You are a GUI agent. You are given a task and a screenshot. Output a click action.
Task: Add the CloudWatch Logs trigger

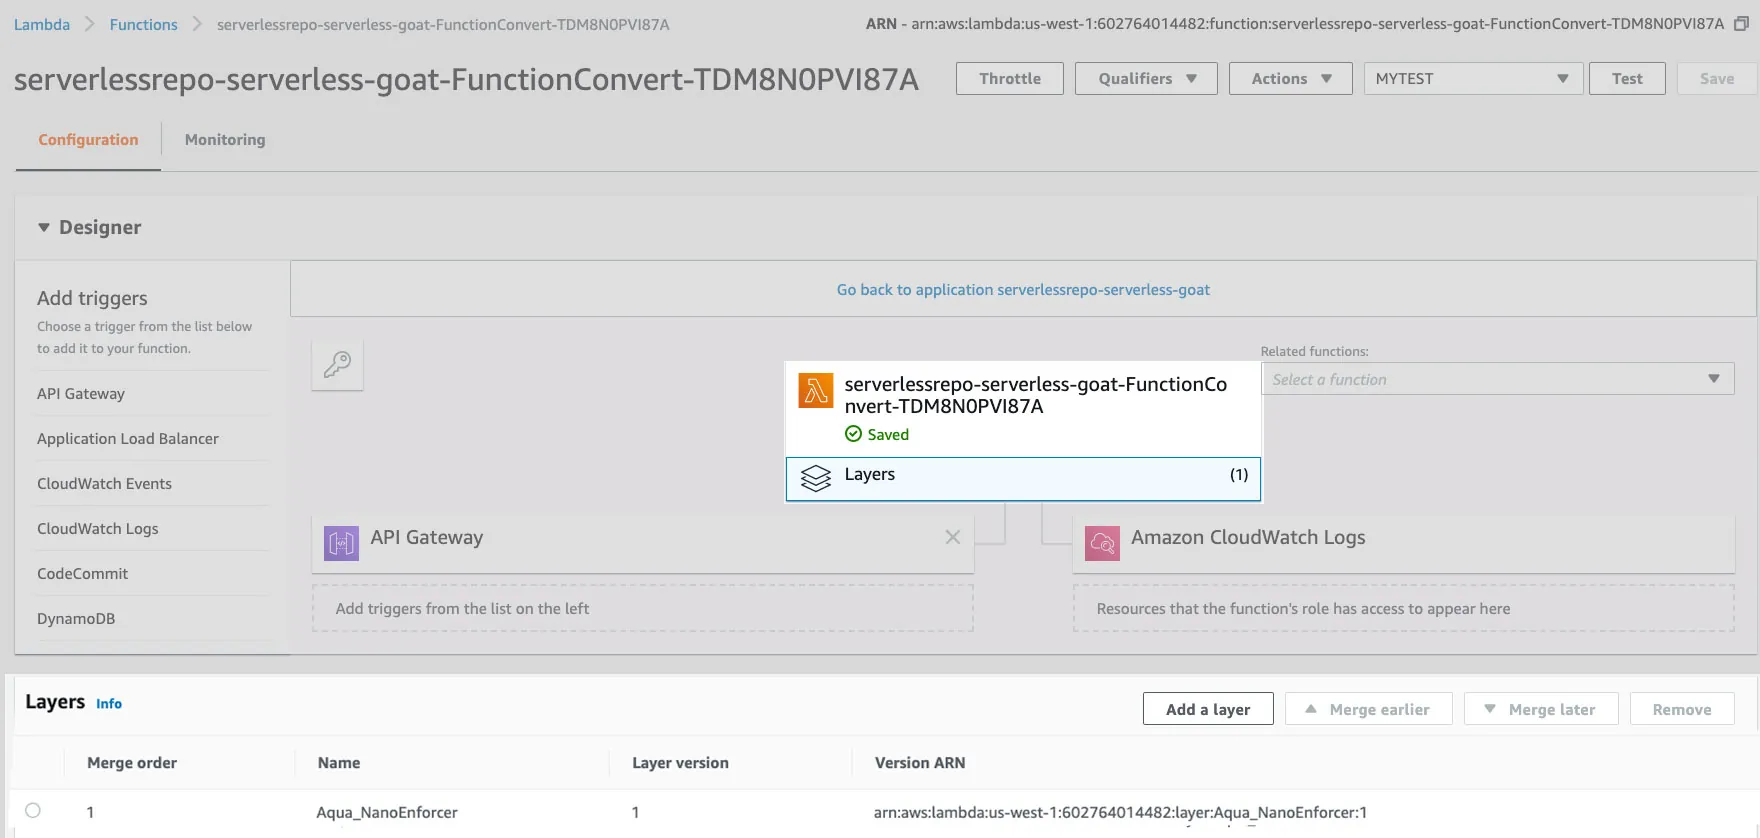[x=98, y=529]
